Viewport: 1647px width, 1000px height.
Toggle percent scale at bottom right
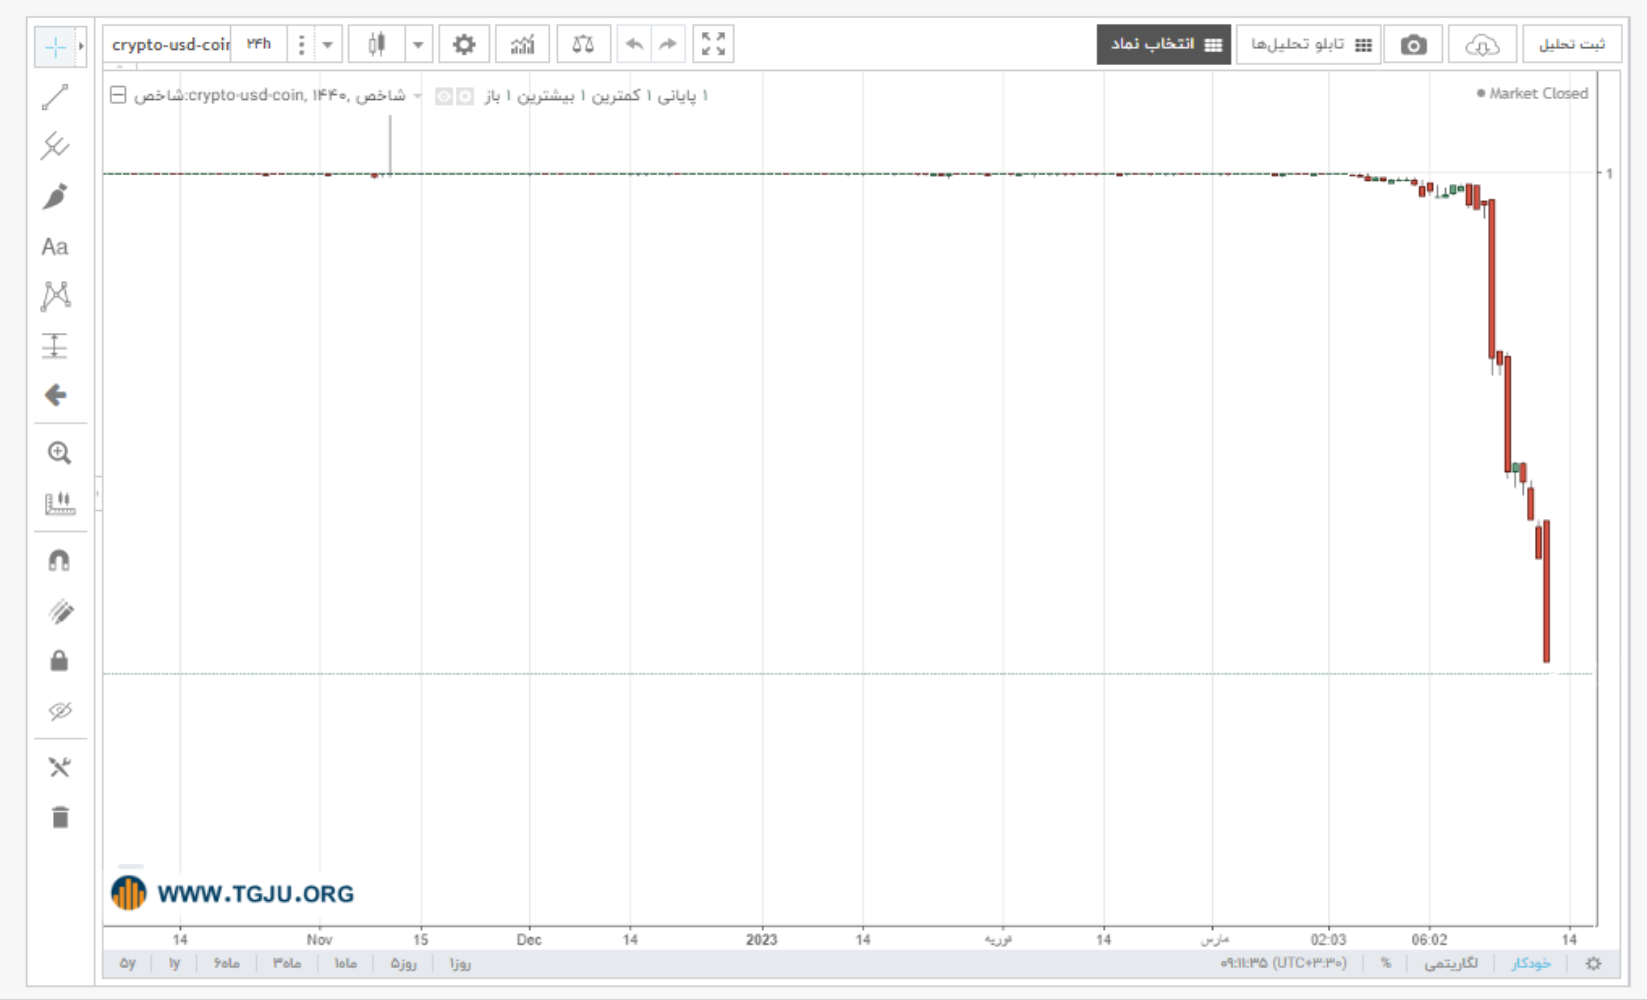[x=1386, y=963]
